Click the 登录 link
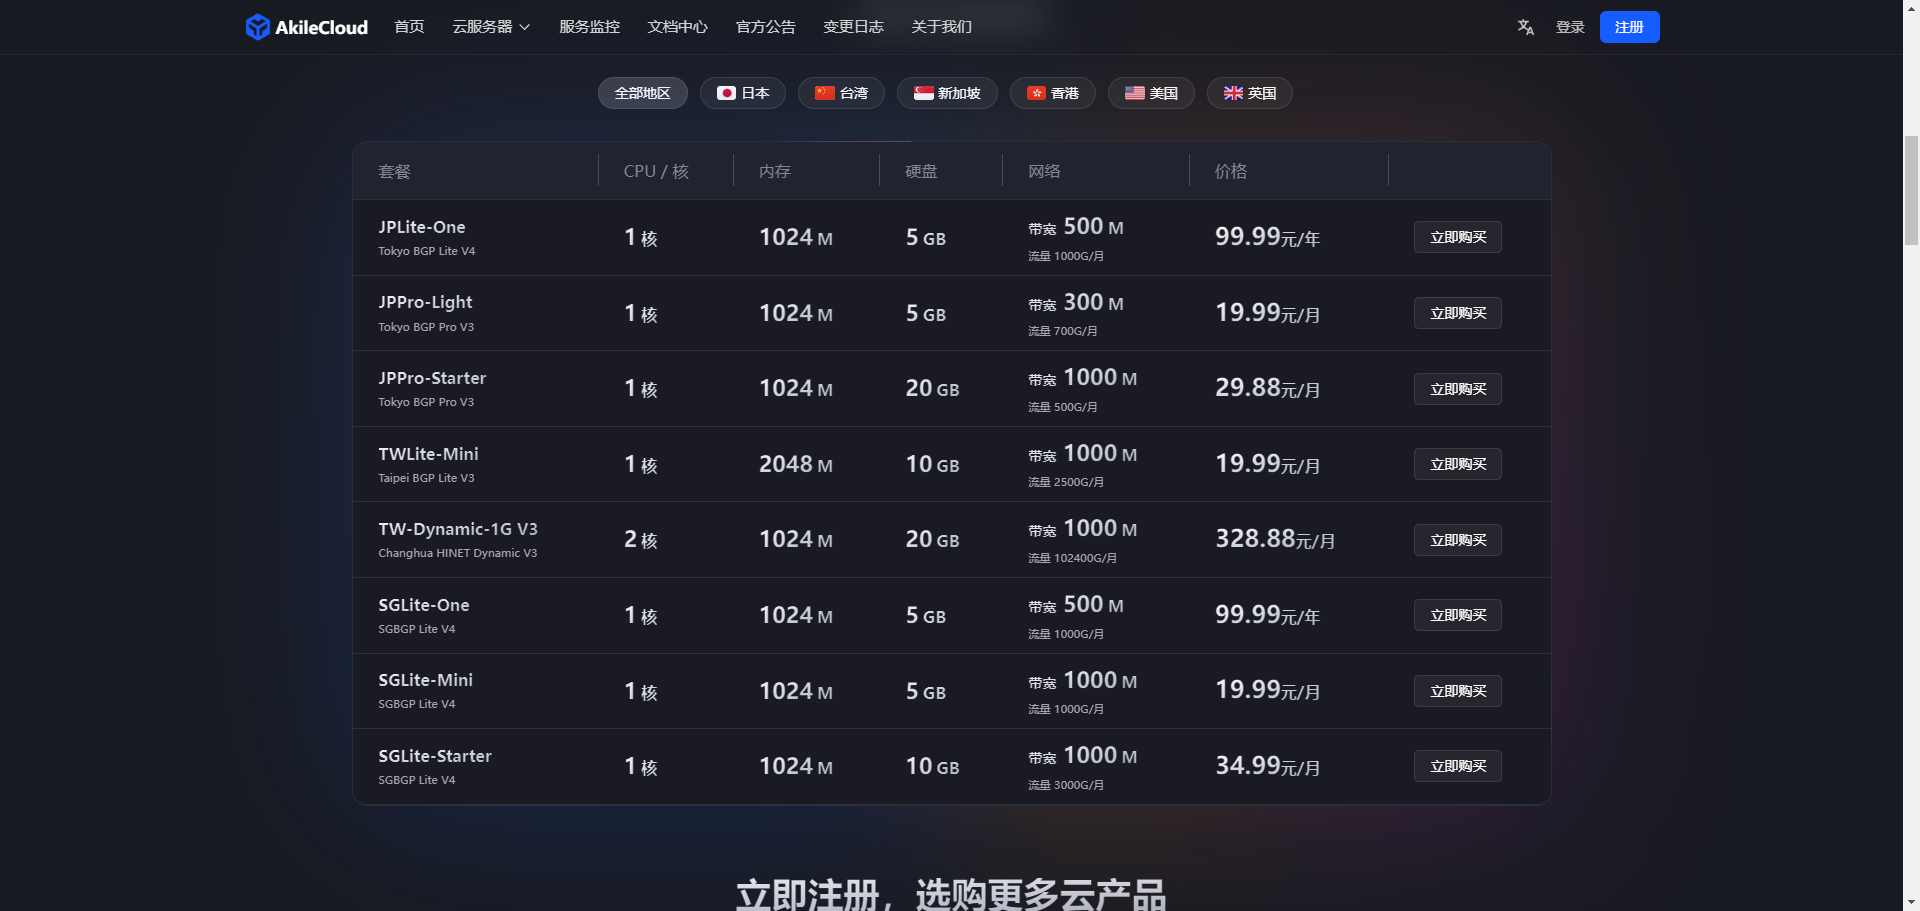 (1570, 27)
